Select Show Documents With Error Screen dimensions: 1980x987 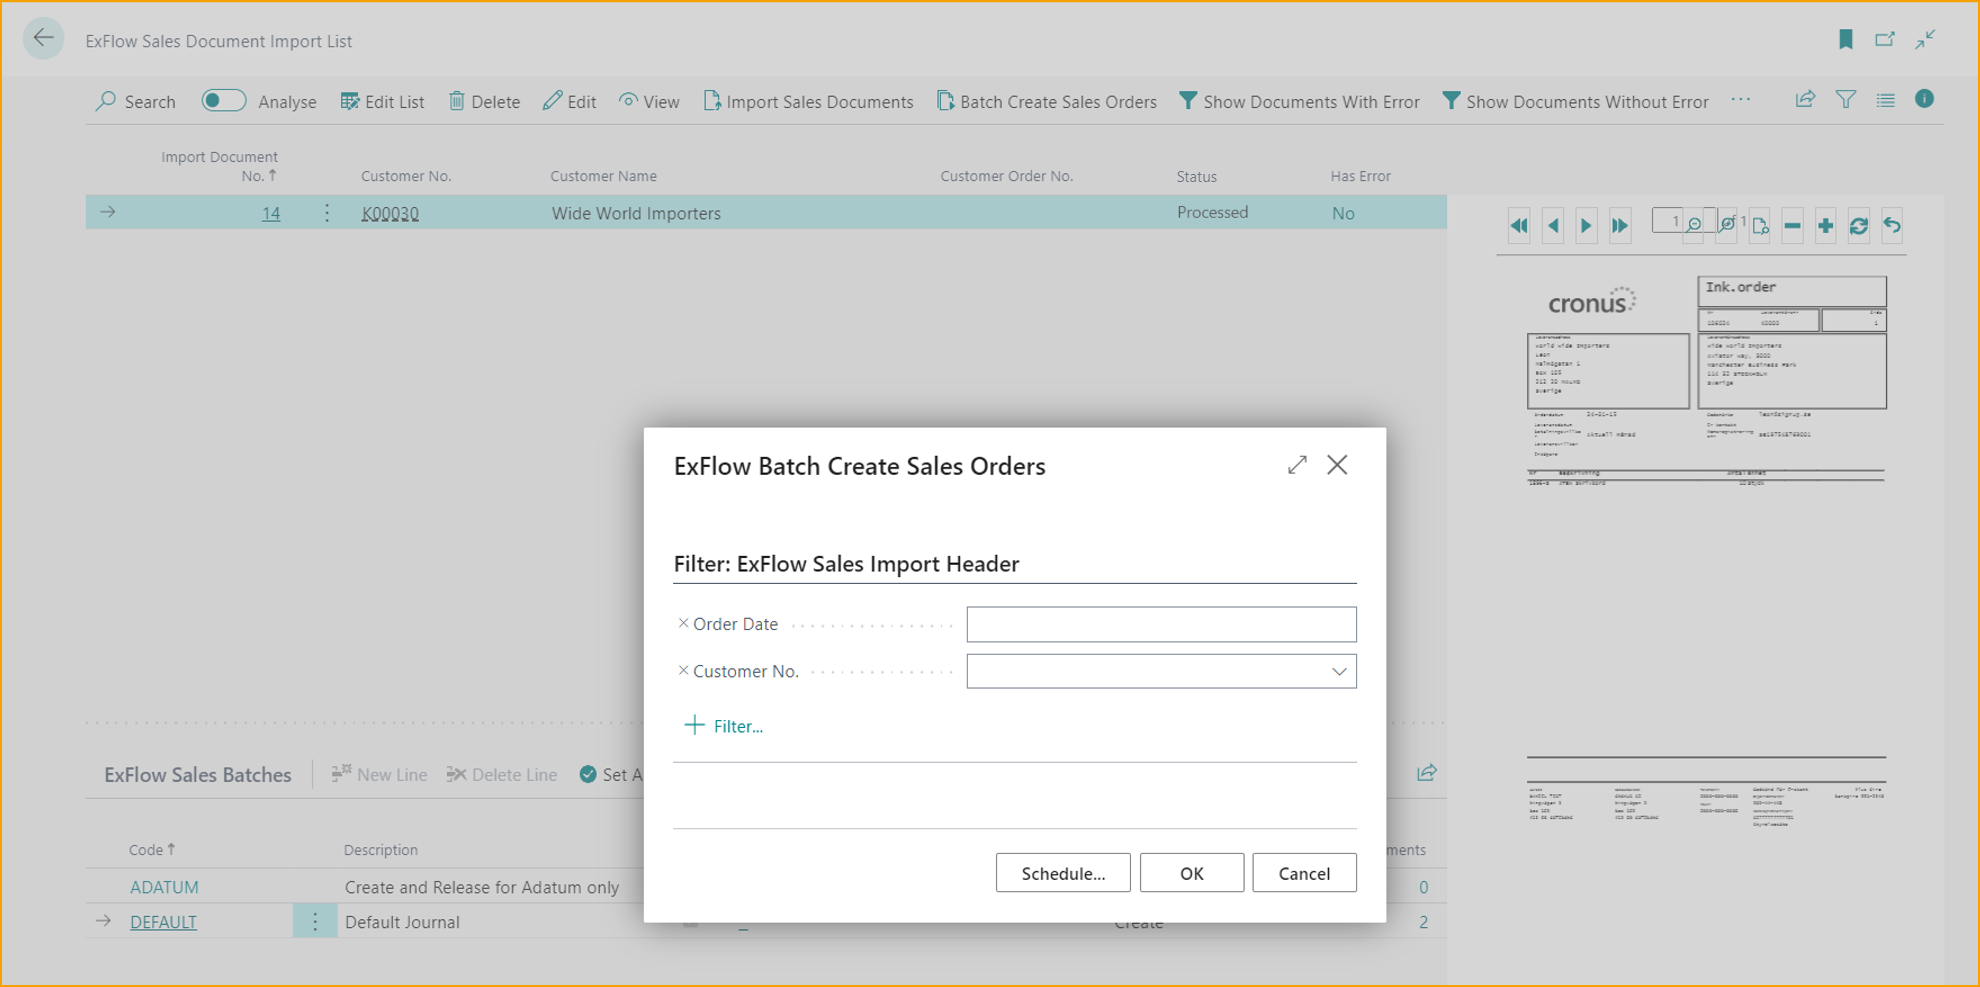pos(1299,102)
